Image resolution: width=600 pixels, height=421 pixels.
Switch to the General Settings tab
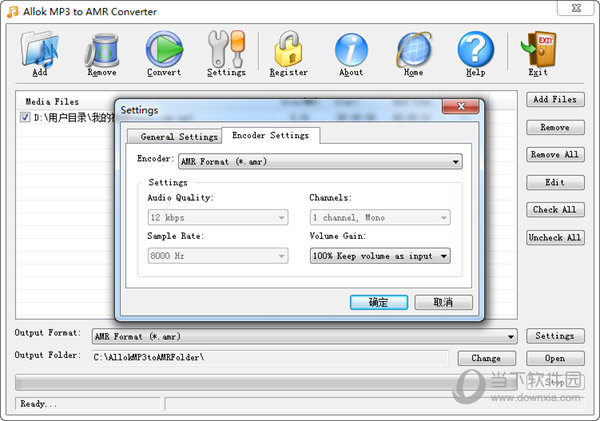pyautogui.click(x=175, y=137)
